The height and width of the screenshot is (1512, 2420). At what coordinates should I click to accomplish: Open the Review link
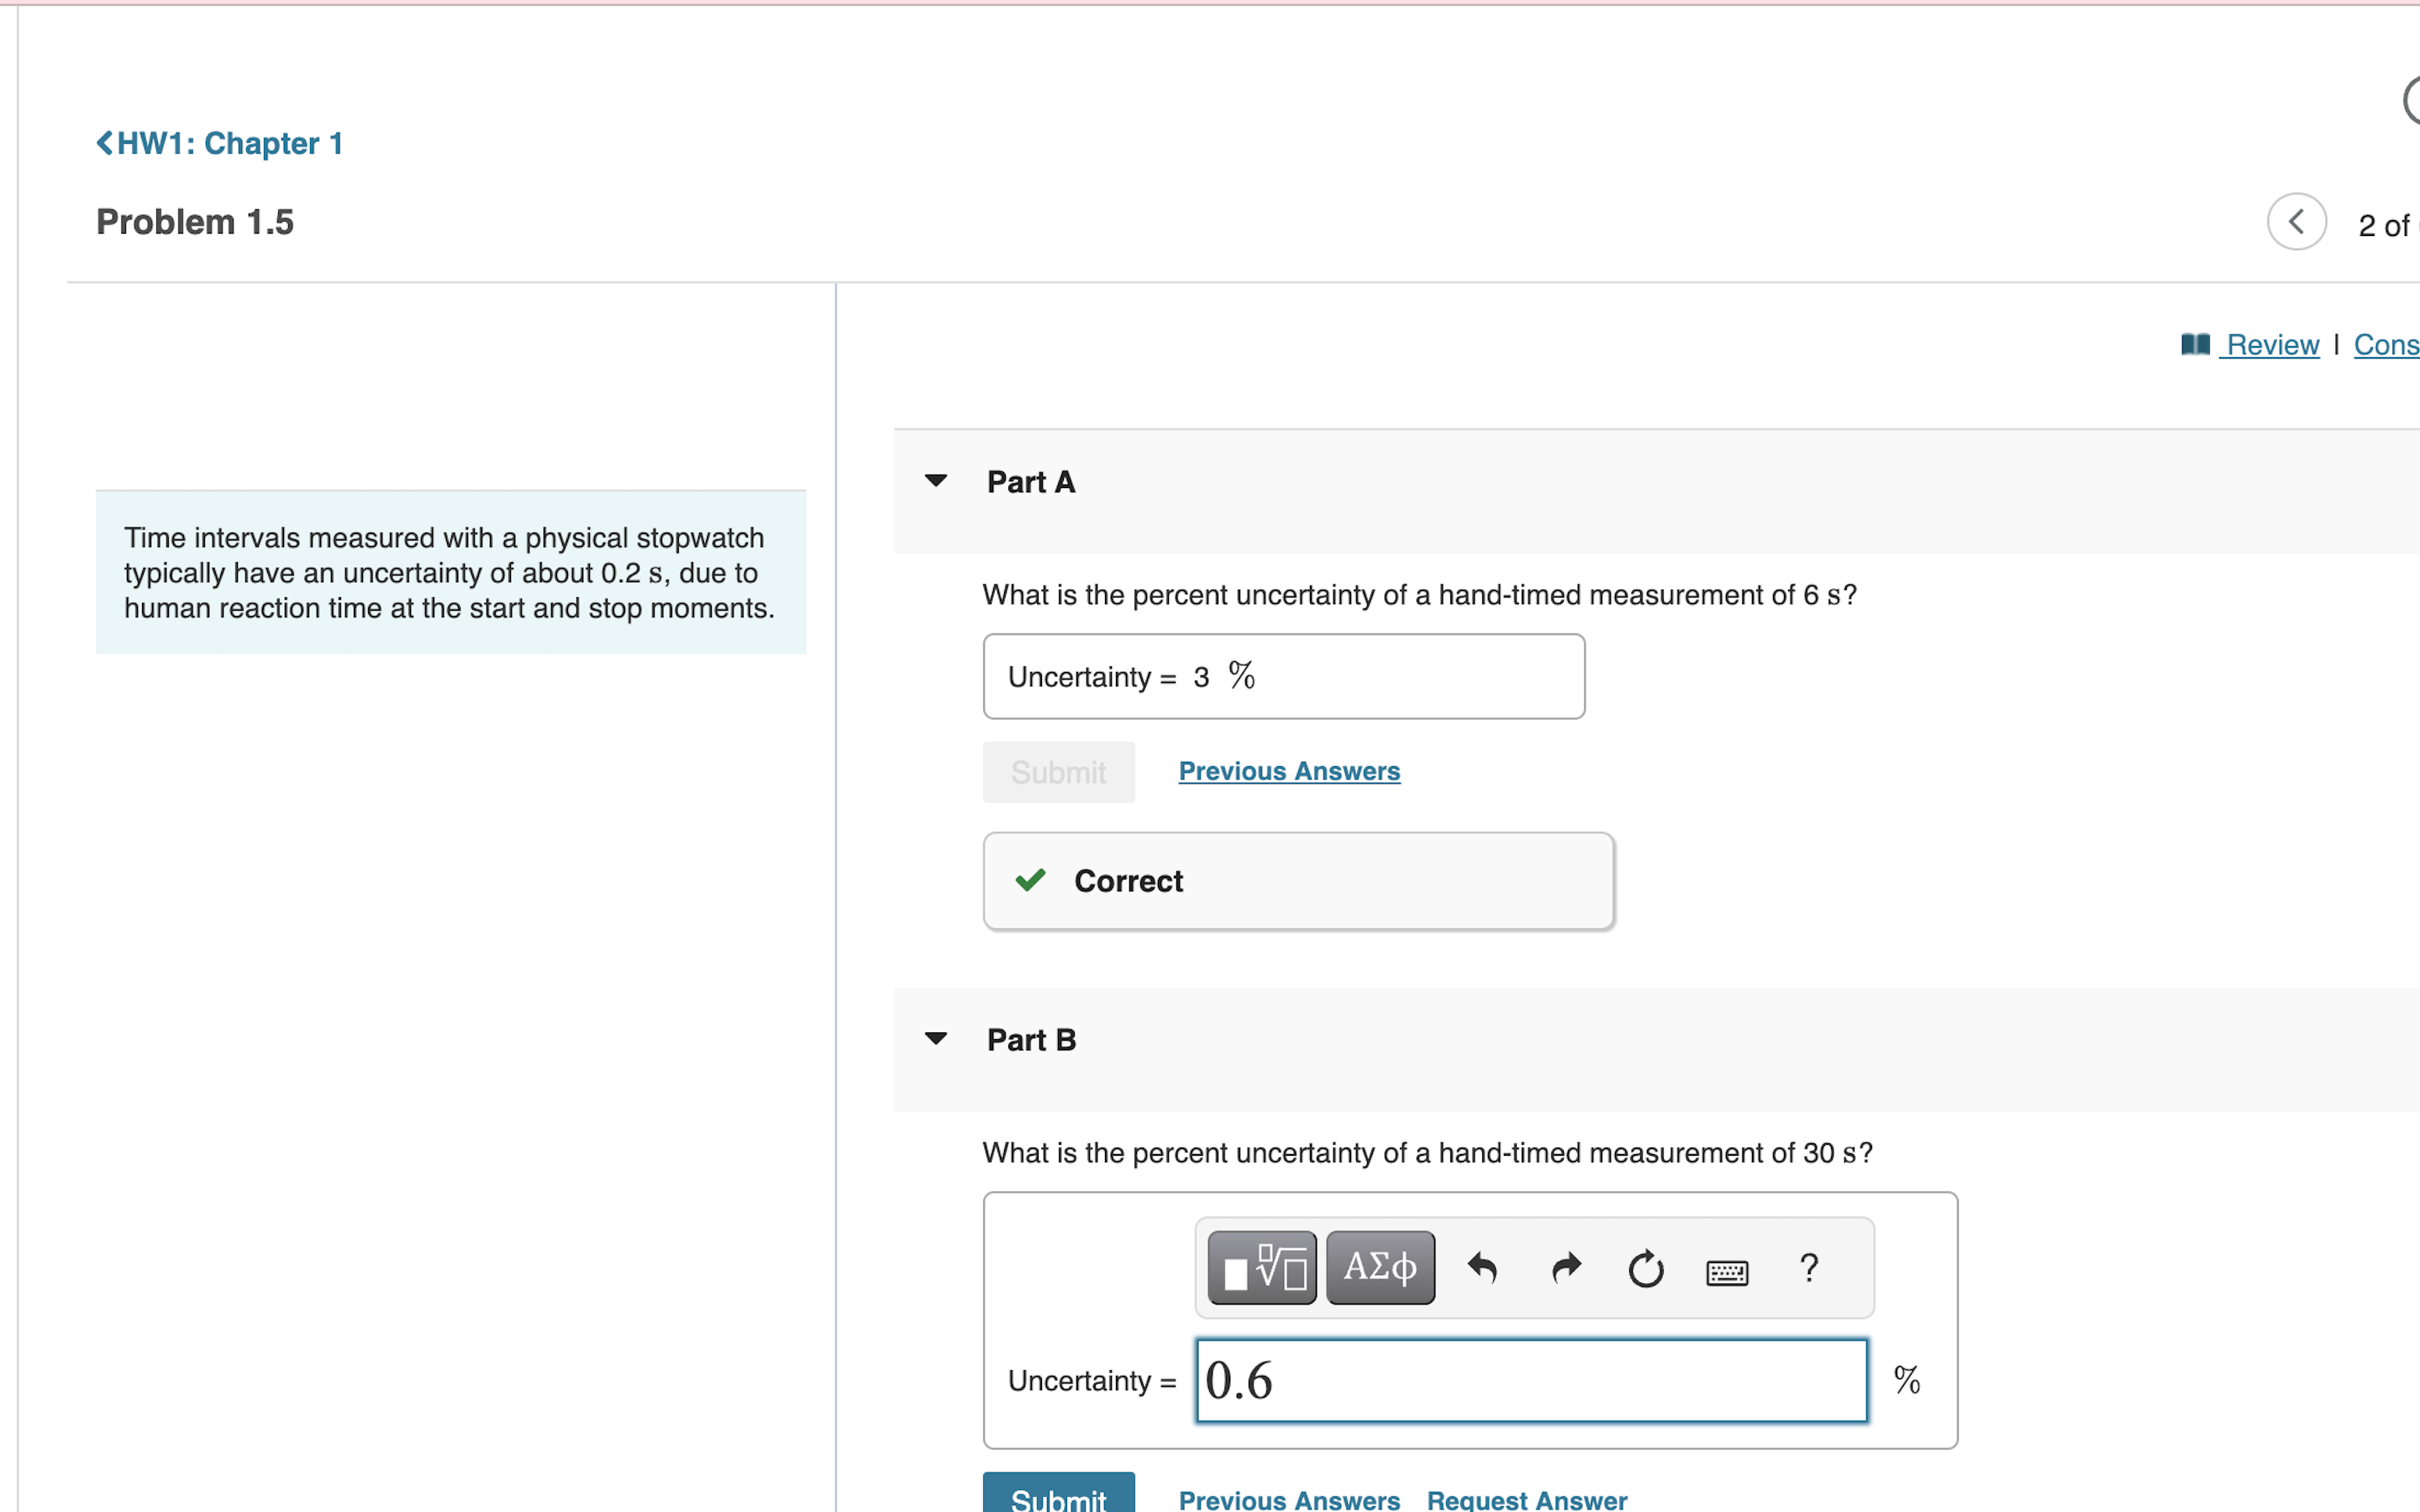[x=2272, y=344]
